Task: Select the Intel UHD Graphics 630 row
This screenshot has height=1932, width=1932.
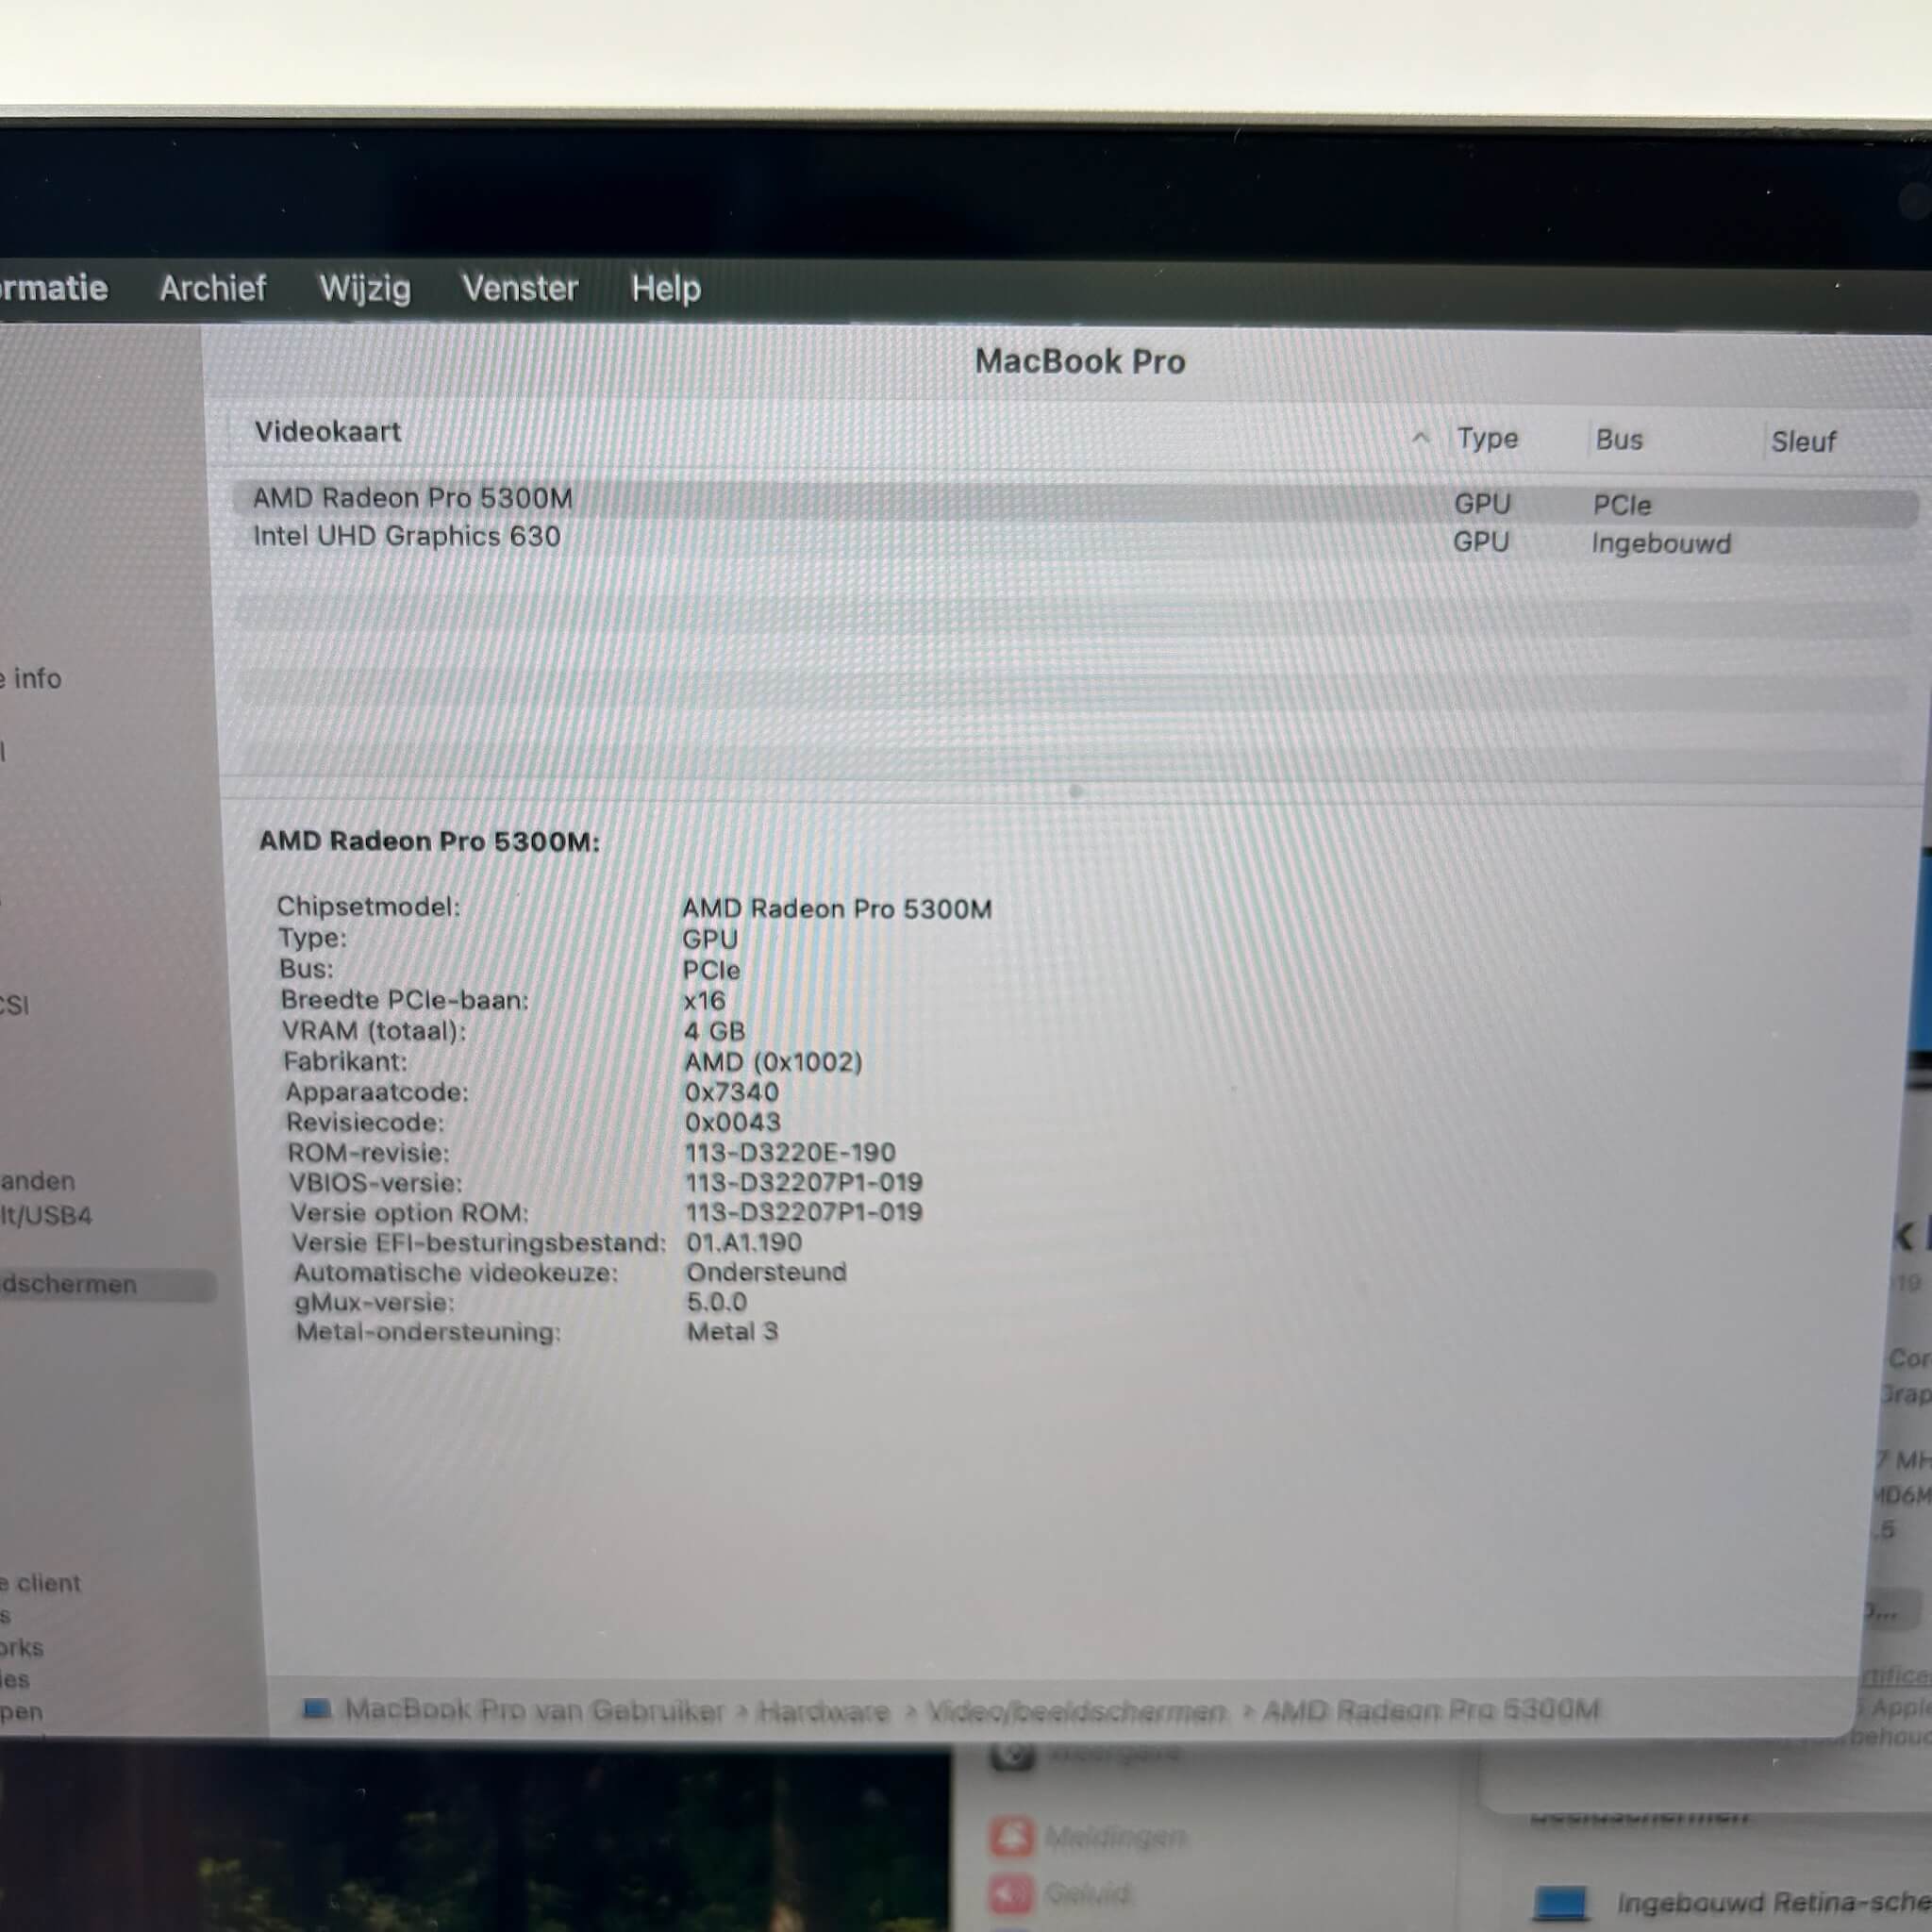Action: click(x=1074, y=540)
